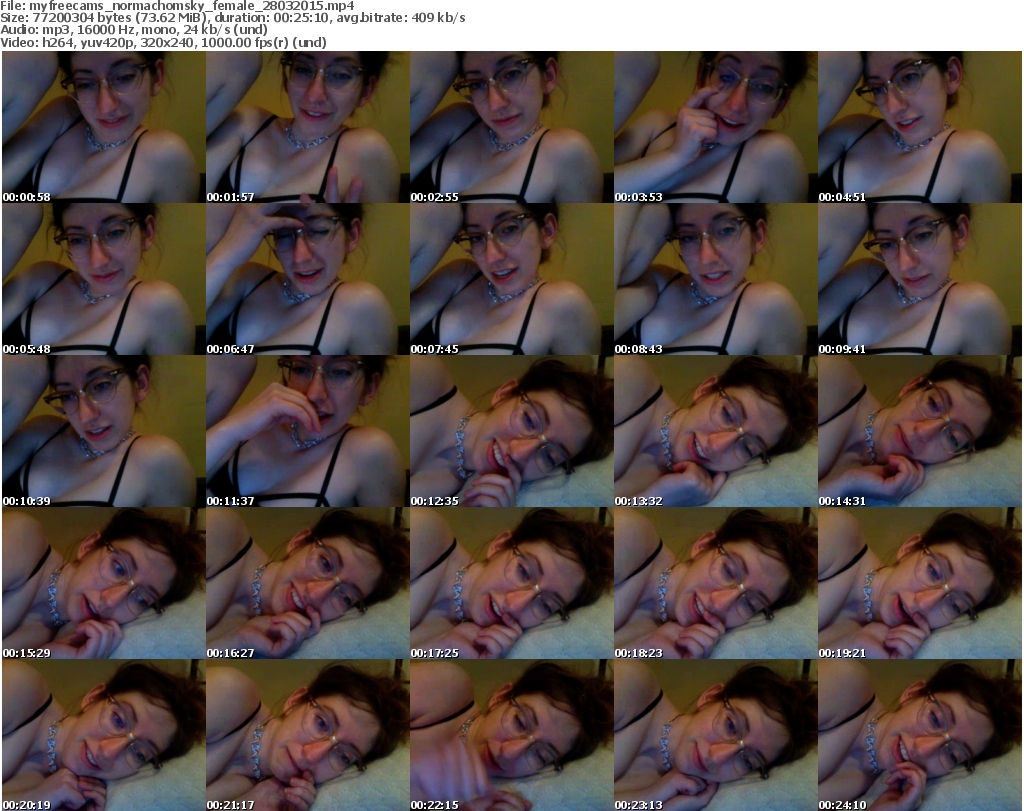The width and height of the screenshot is (1024, 811).
Task: Open the frame at 00:05:48
Action: point(104,279)
